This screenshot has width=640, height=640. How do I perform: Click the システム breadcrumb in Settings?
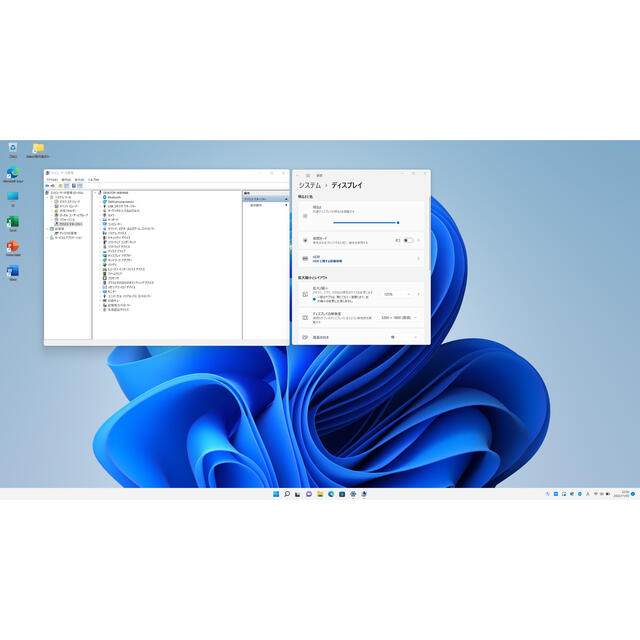pos(310,185)
